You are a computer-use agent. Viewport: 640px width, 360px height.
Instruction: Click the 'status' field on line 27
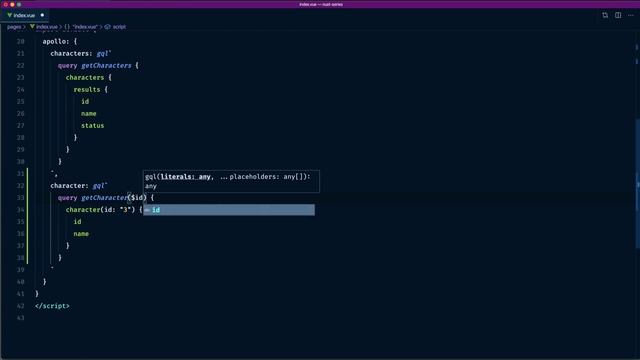click(x=93, y=125)
